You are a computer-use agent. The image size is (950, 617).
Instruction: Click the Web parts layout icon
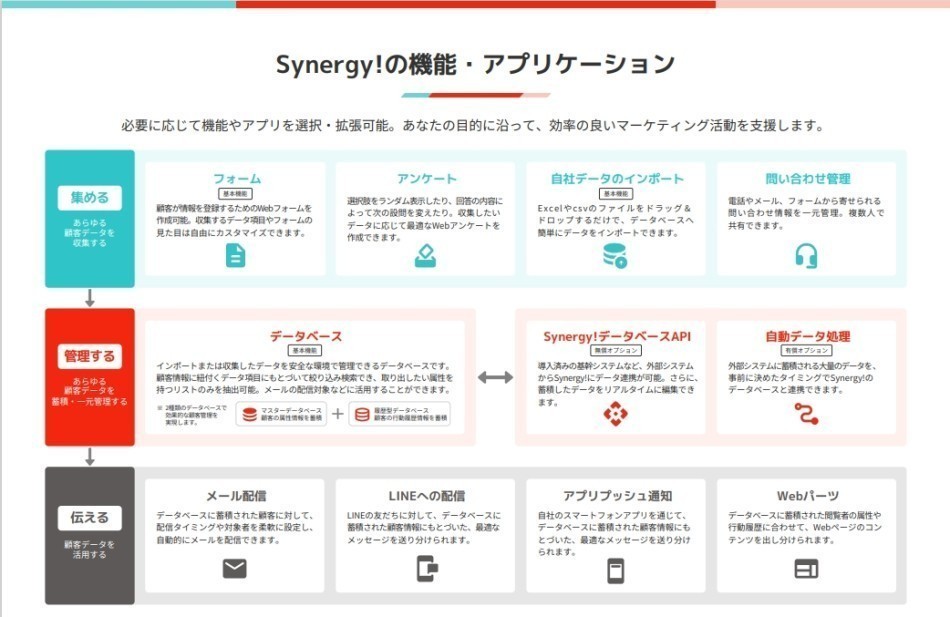[806, 570]
